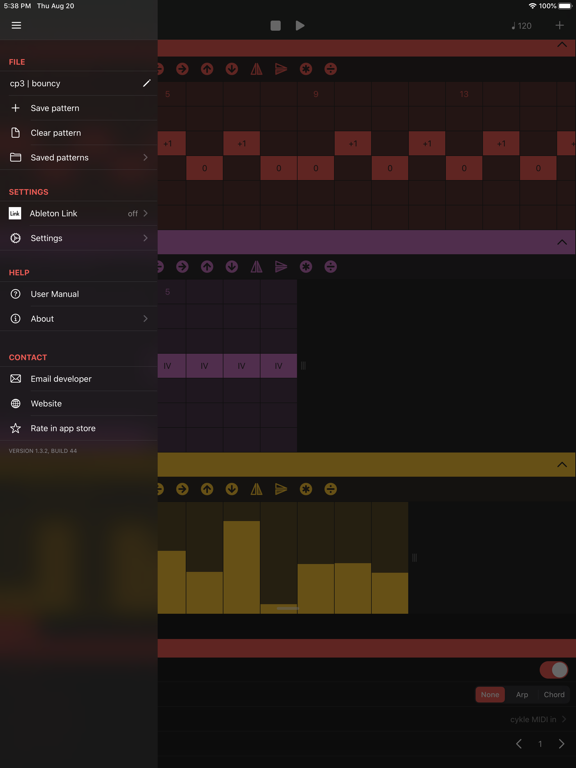Open the User Manual
The height and width of the screenshot is (768, 576).
pyautogui.click(x=78, y=294)
